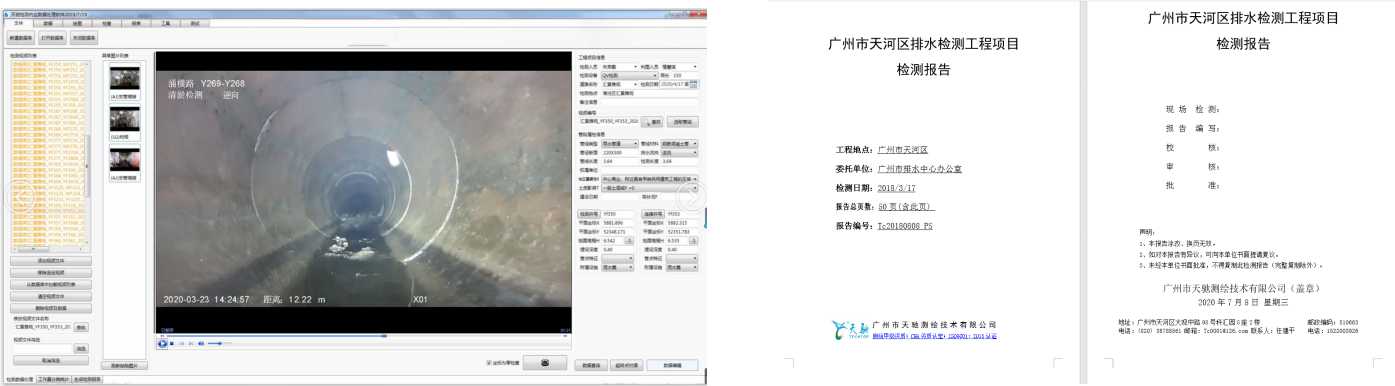Click the open database toolbar button
1395x386 pixels.
point(54,37)
